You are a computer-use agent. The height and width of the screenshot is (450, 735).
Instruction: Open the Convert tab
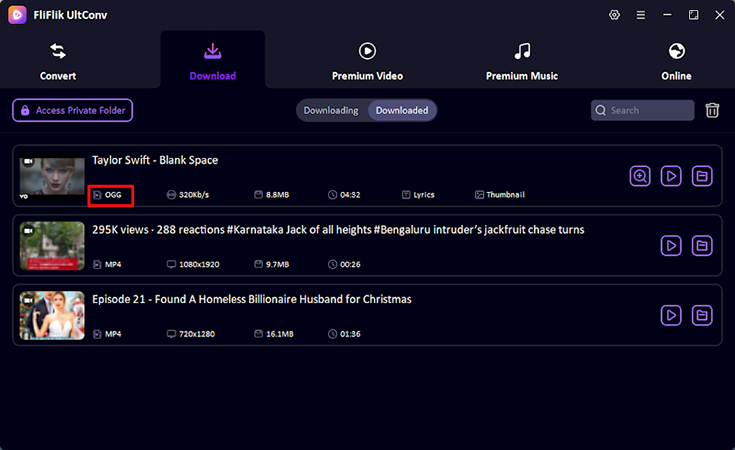pos(58,61)
